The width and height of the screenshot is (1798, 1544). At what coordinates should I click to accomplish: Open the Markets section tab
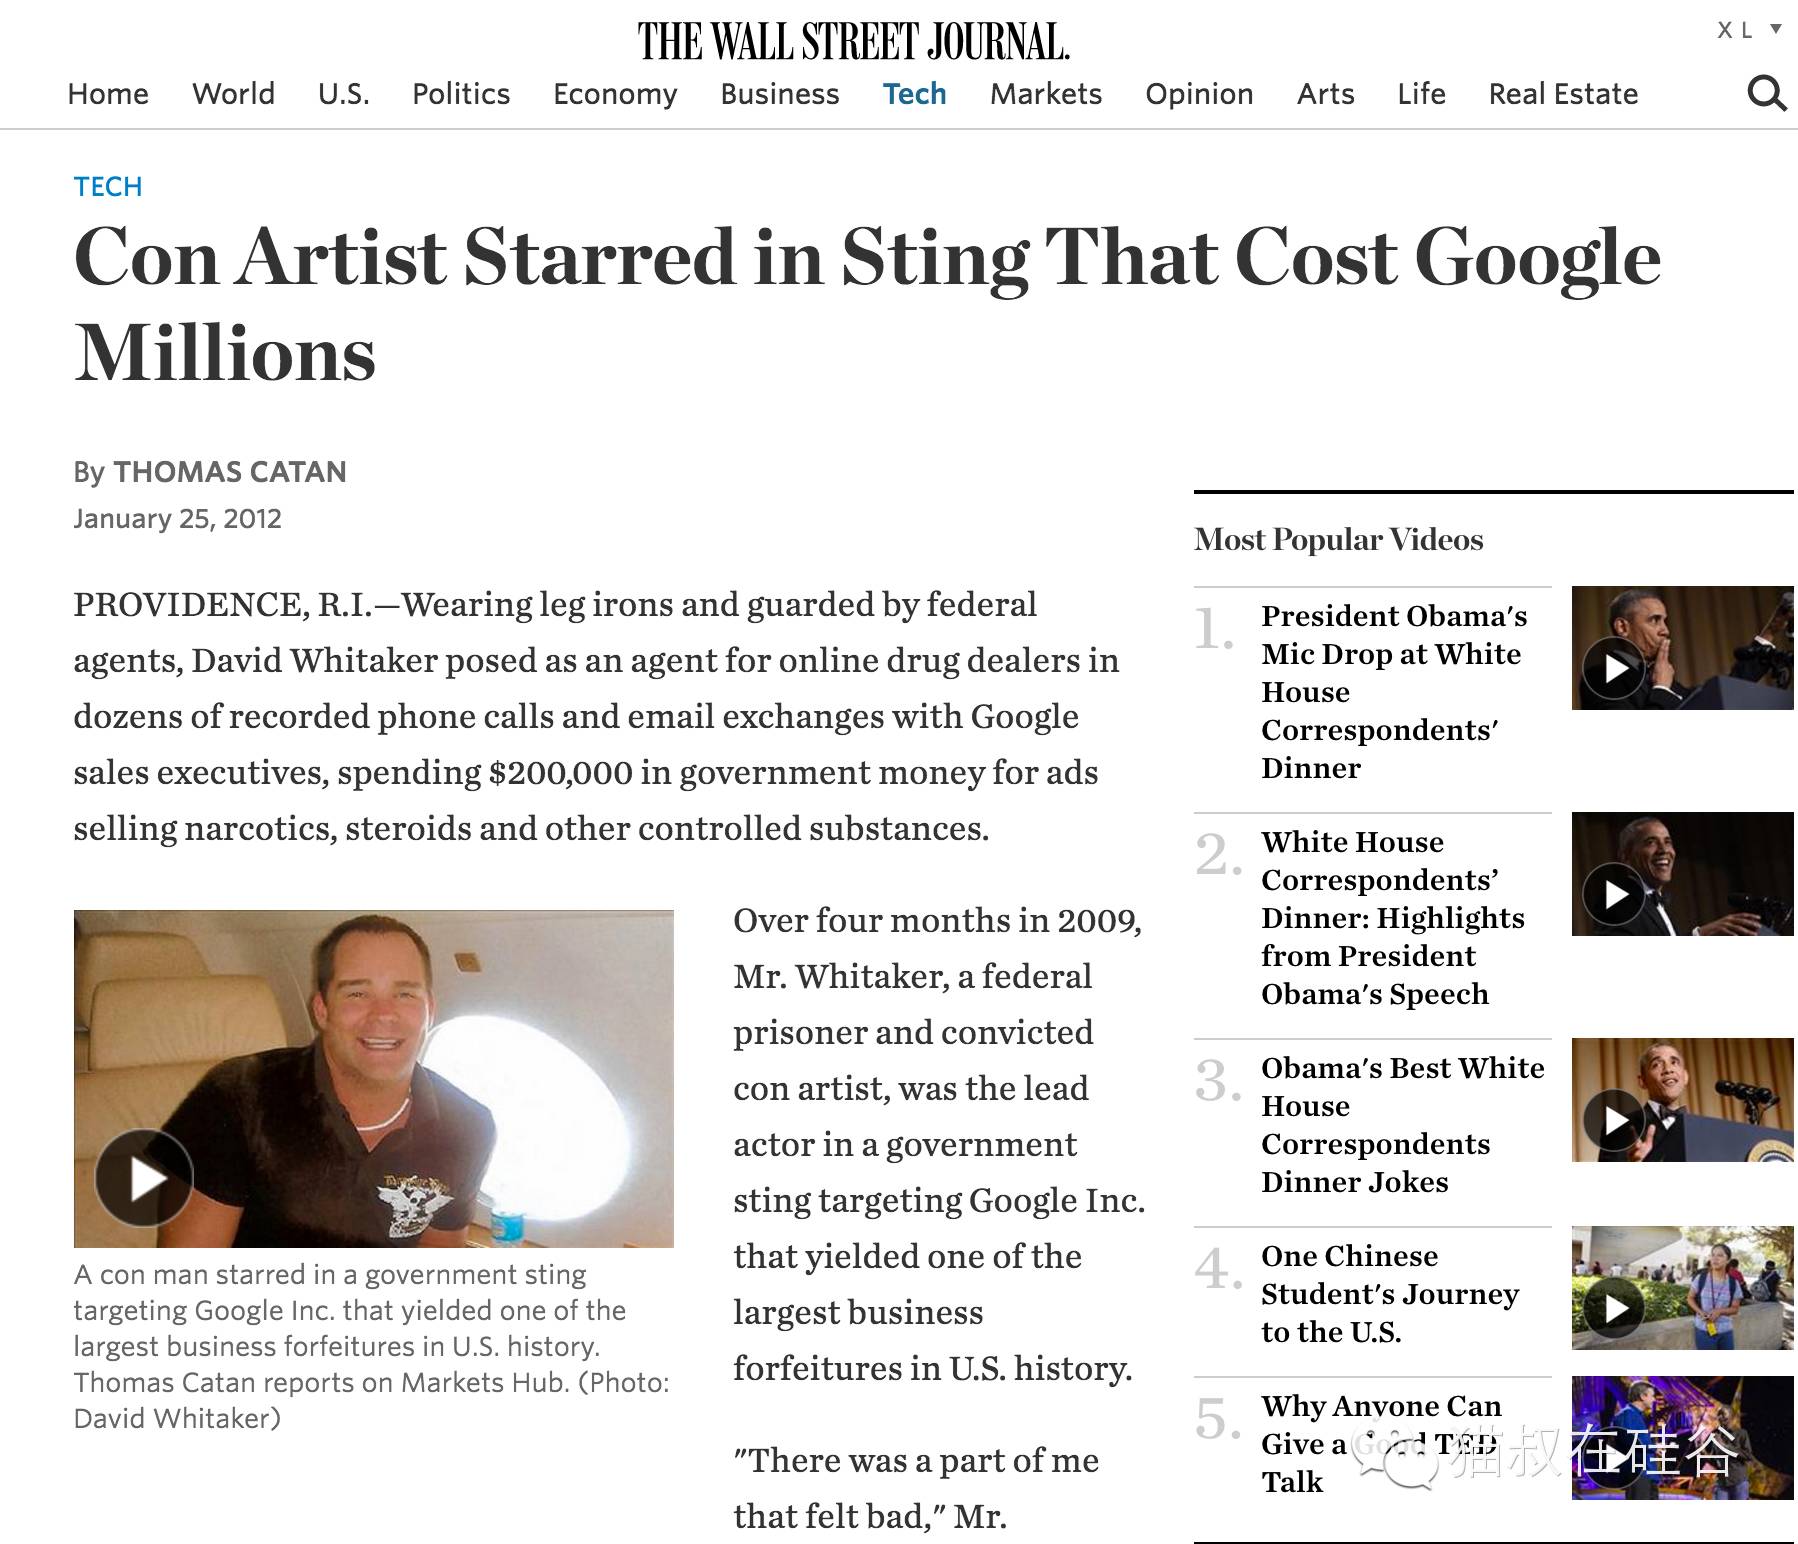[1045, 94]
